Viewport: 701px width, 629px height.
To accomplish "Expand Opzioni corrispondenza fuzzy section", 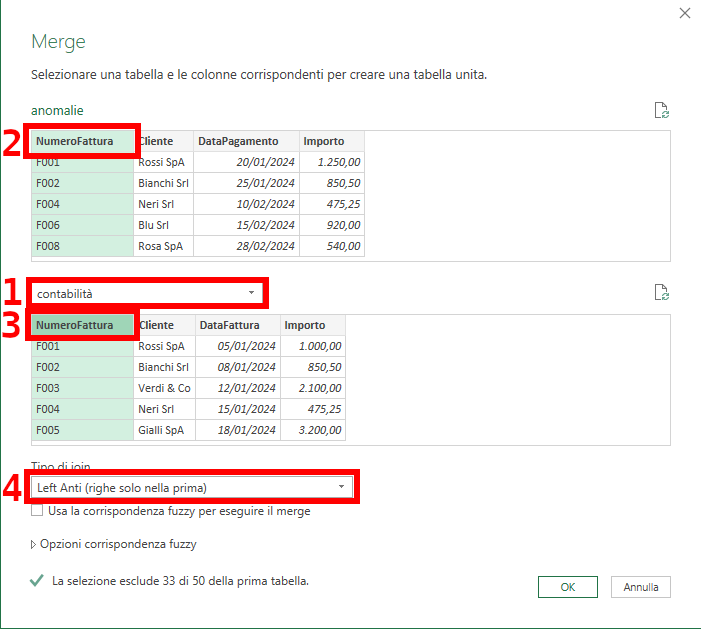I will [118, 544].
